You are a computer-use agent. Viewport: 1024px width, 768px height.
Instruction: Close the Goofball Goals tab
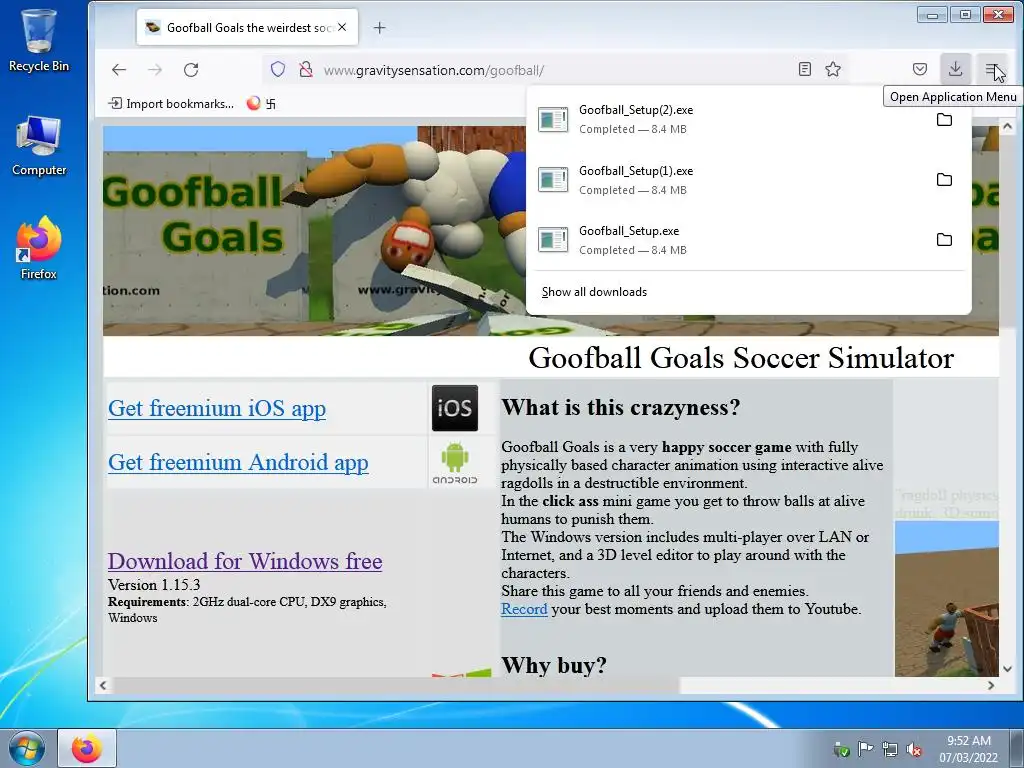tap(342, 27)
